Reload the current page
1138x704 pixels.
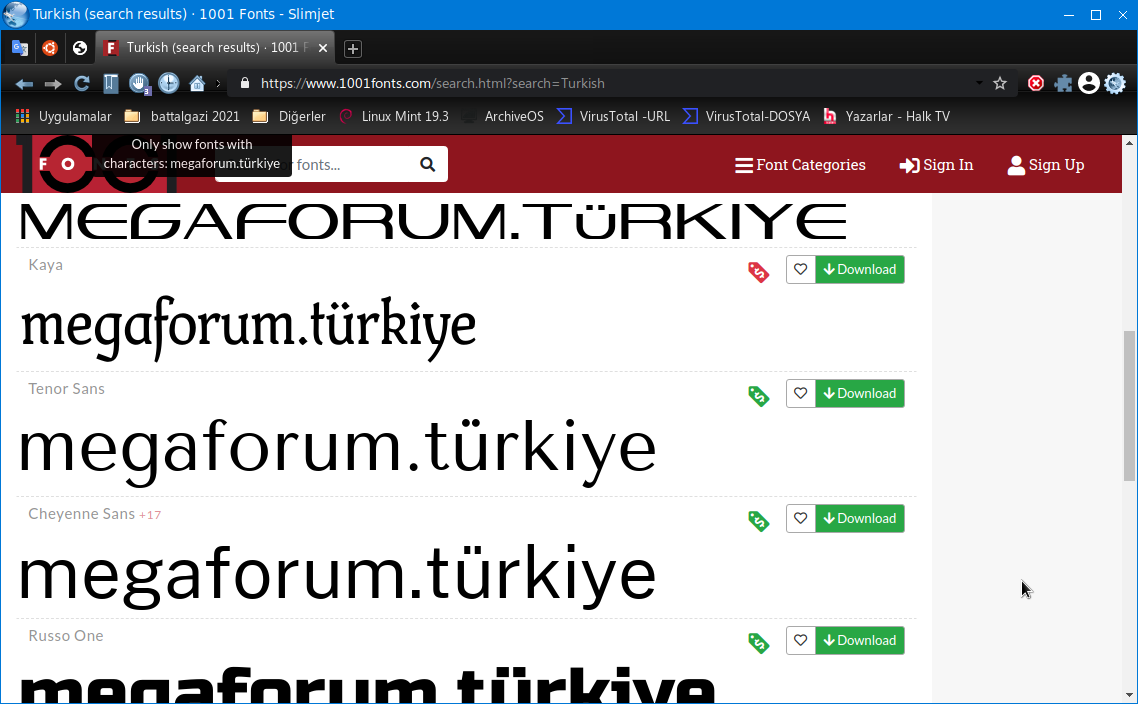(x=81, y=83)
